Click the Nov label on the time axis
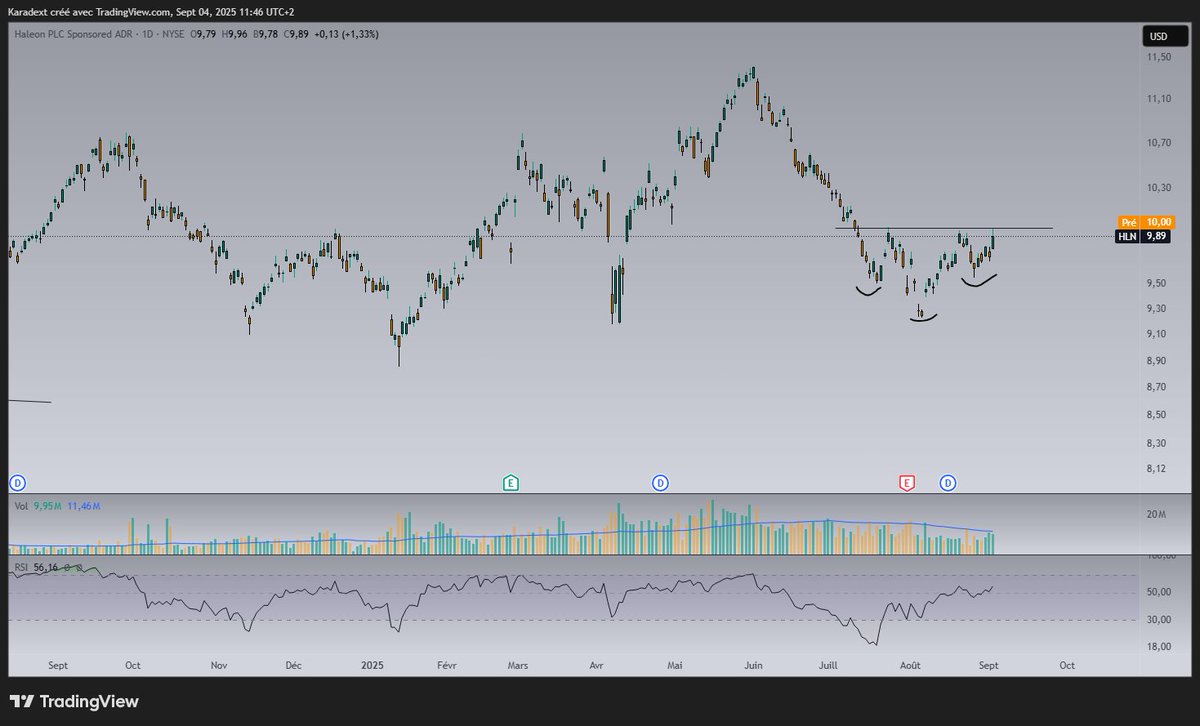Screen dimensions: 1200x726 tap(219, 665)
